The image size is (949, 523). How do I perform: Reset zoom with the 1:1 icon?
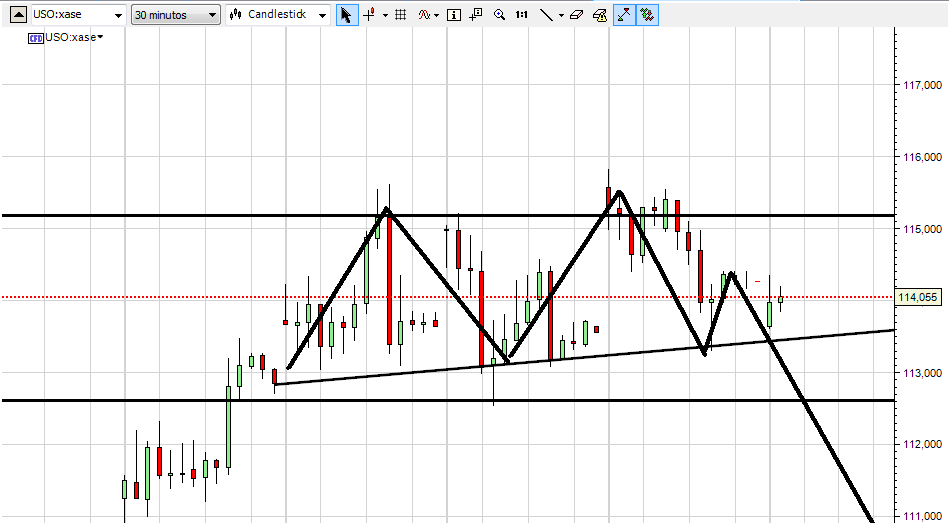click(522, 15)
